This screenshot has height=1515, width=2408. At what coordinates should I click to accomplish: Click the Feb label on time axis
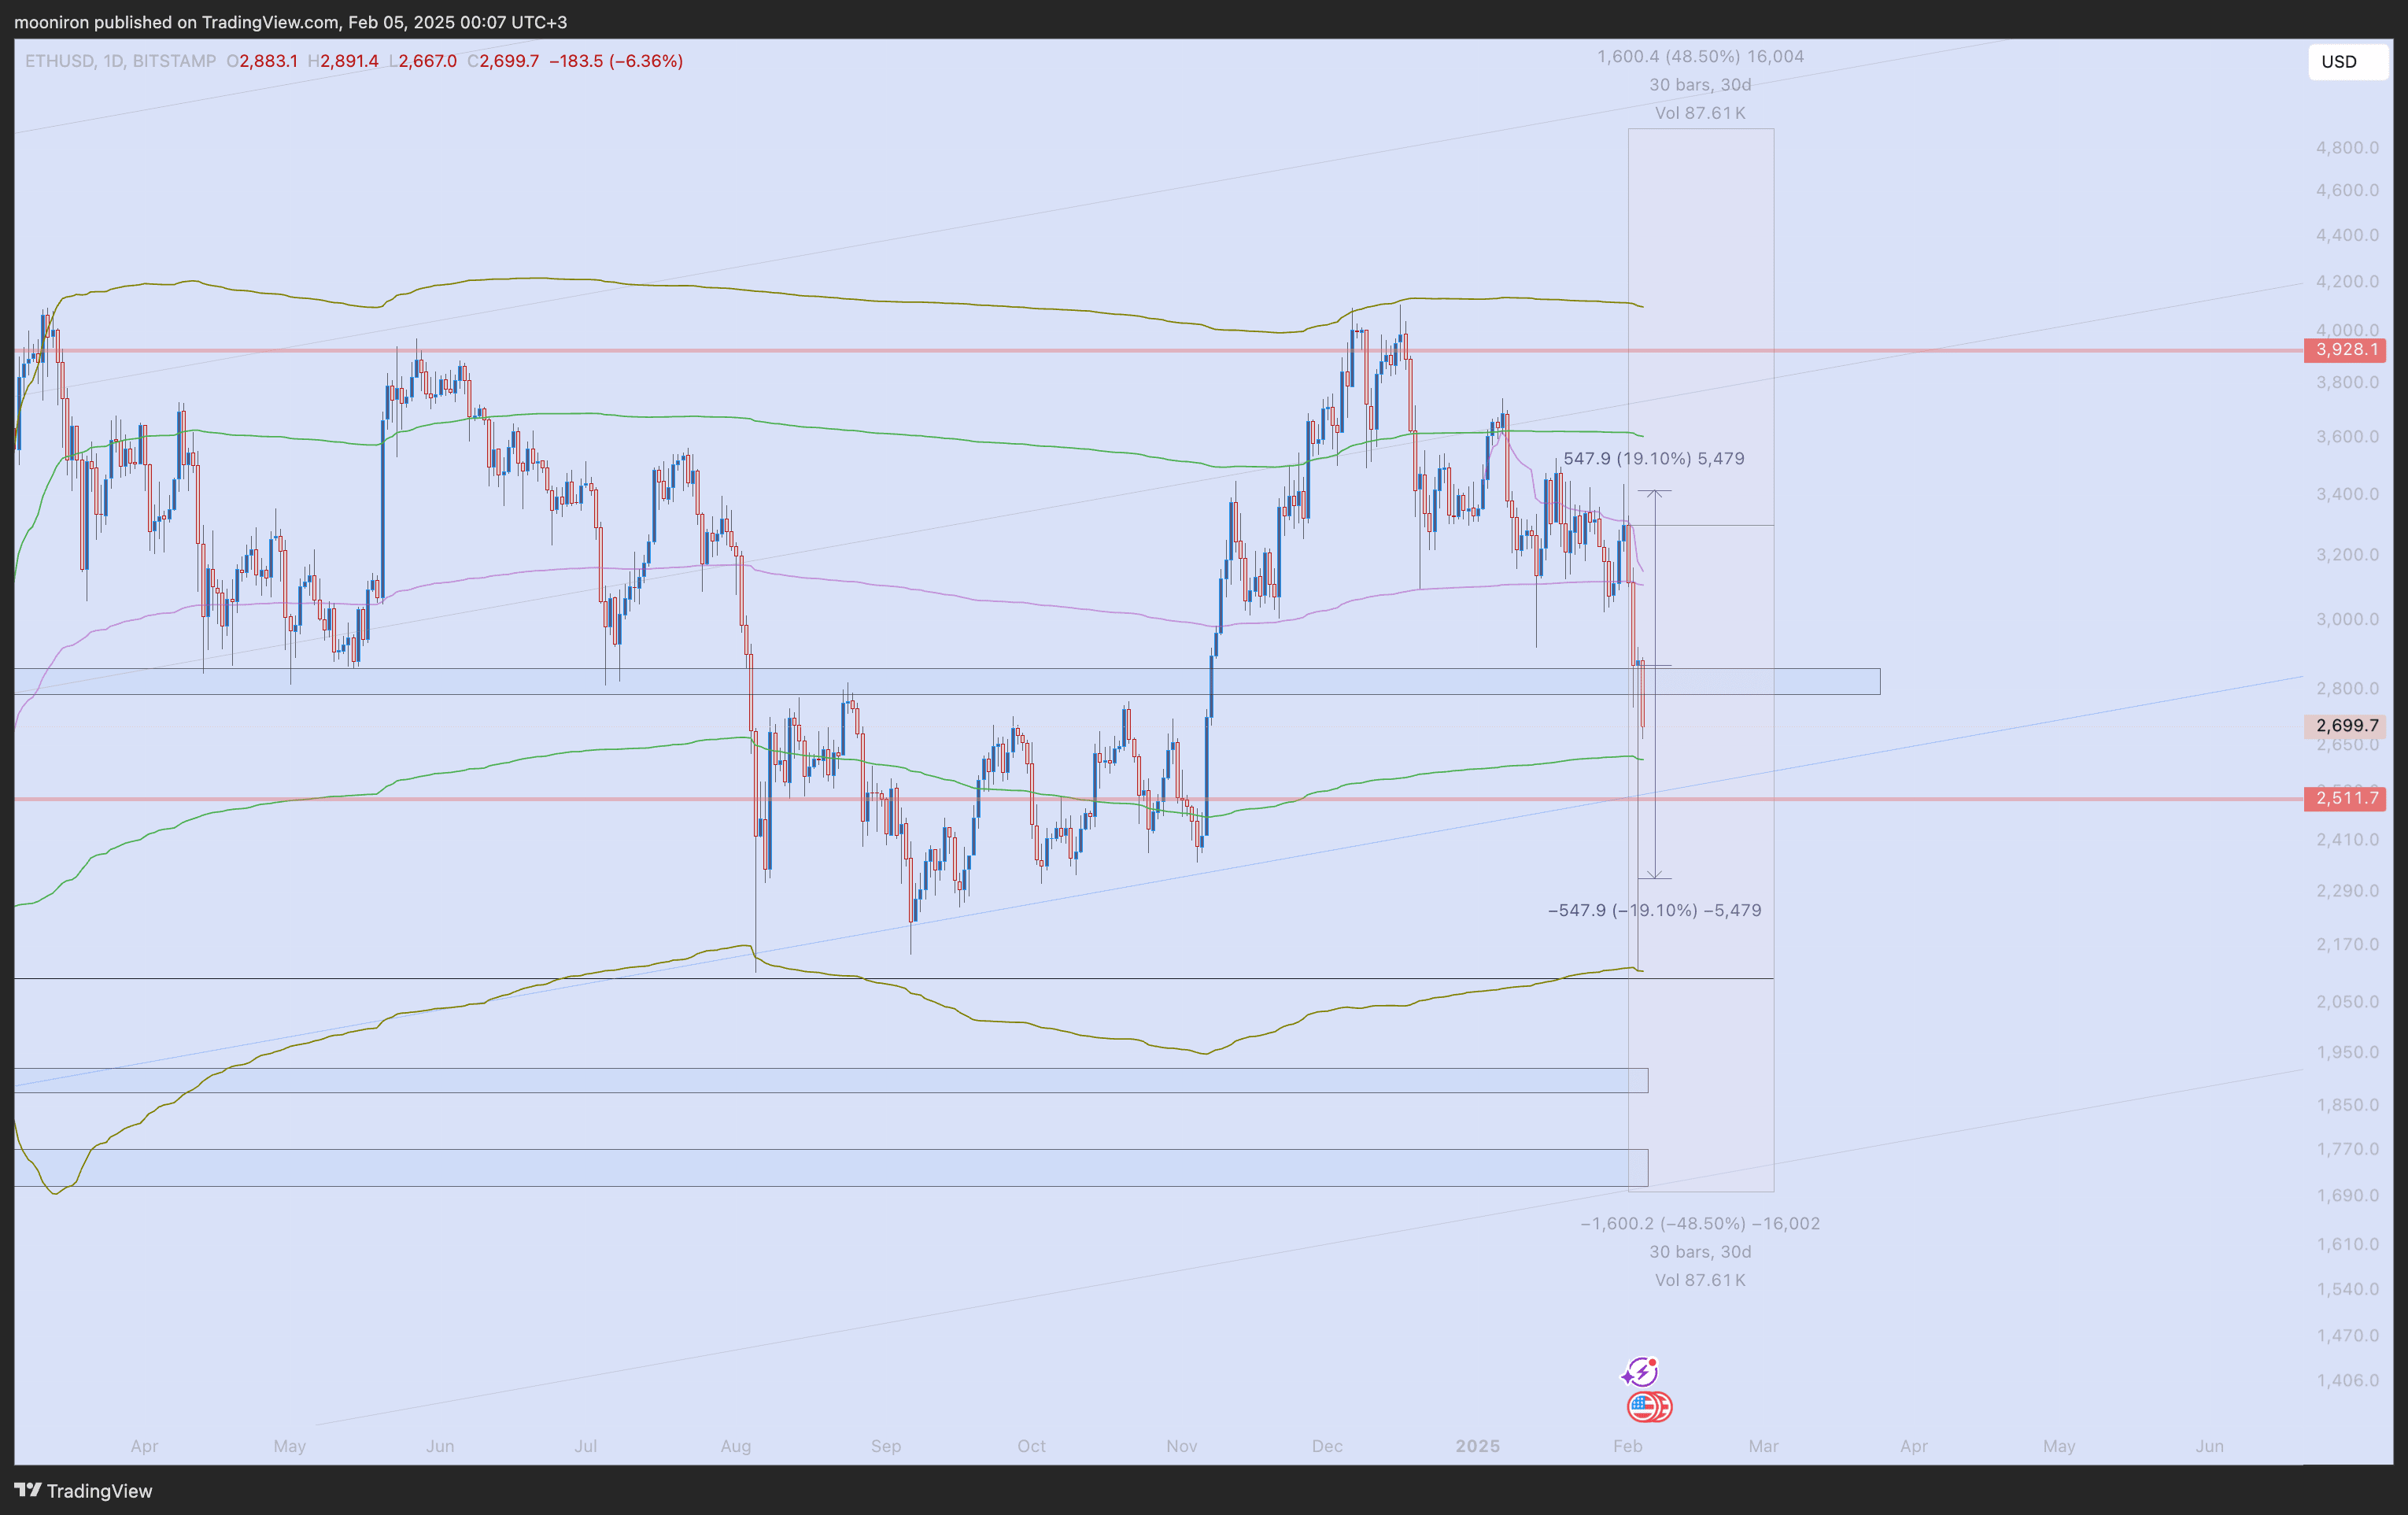(1627, 1446)
